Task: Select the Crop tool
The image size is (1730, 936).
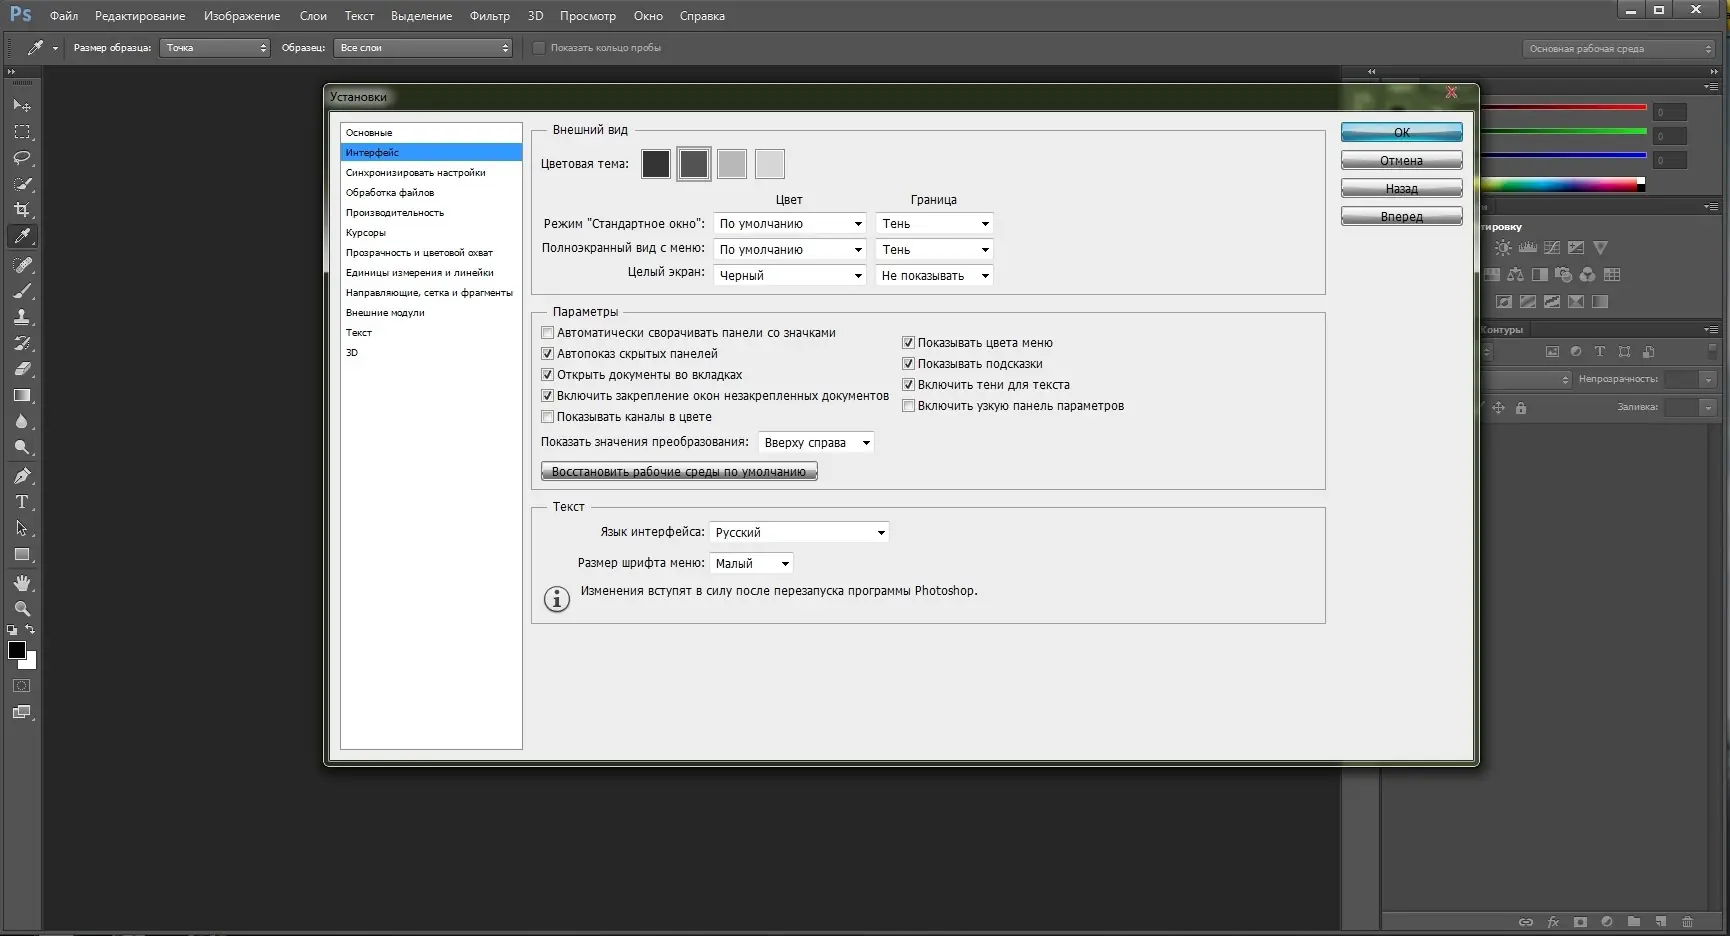Action: (x=21, y=210)
